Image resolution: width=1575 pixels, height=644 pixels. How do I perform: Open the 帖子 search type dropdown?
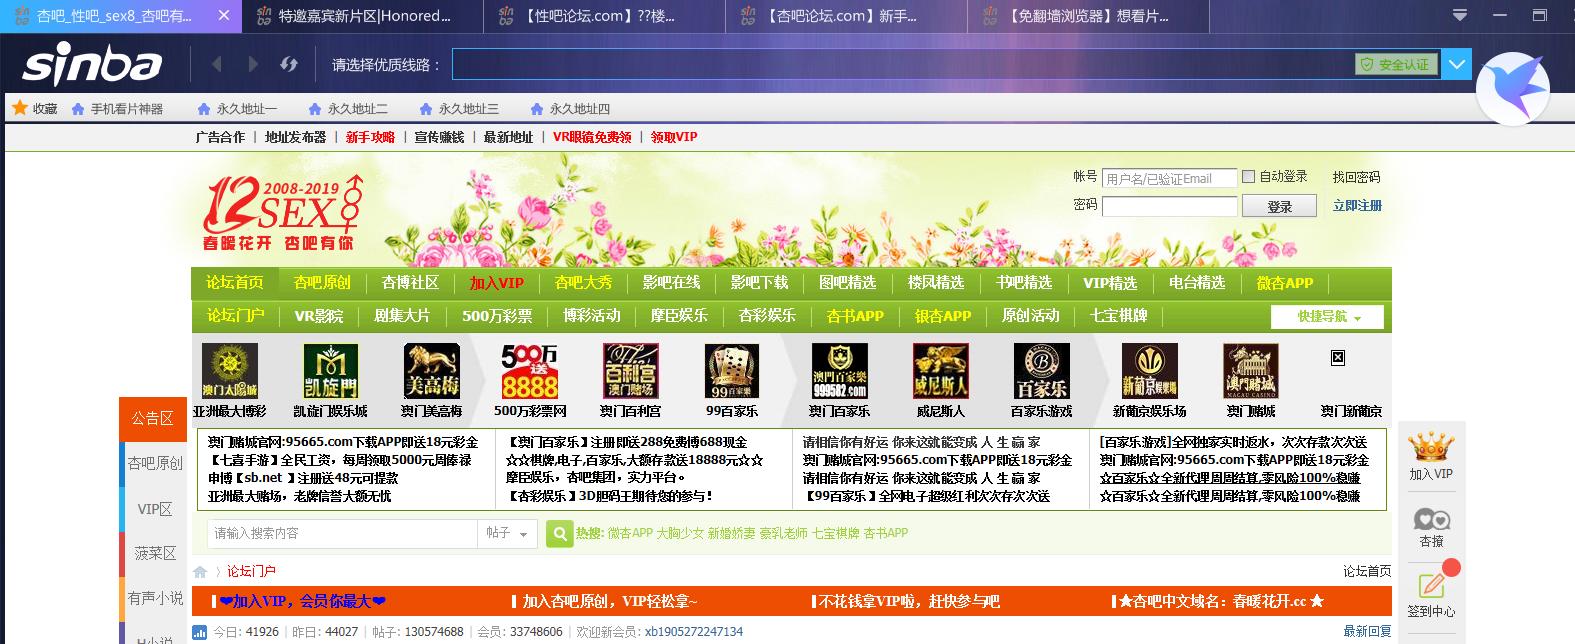[507, 534]
